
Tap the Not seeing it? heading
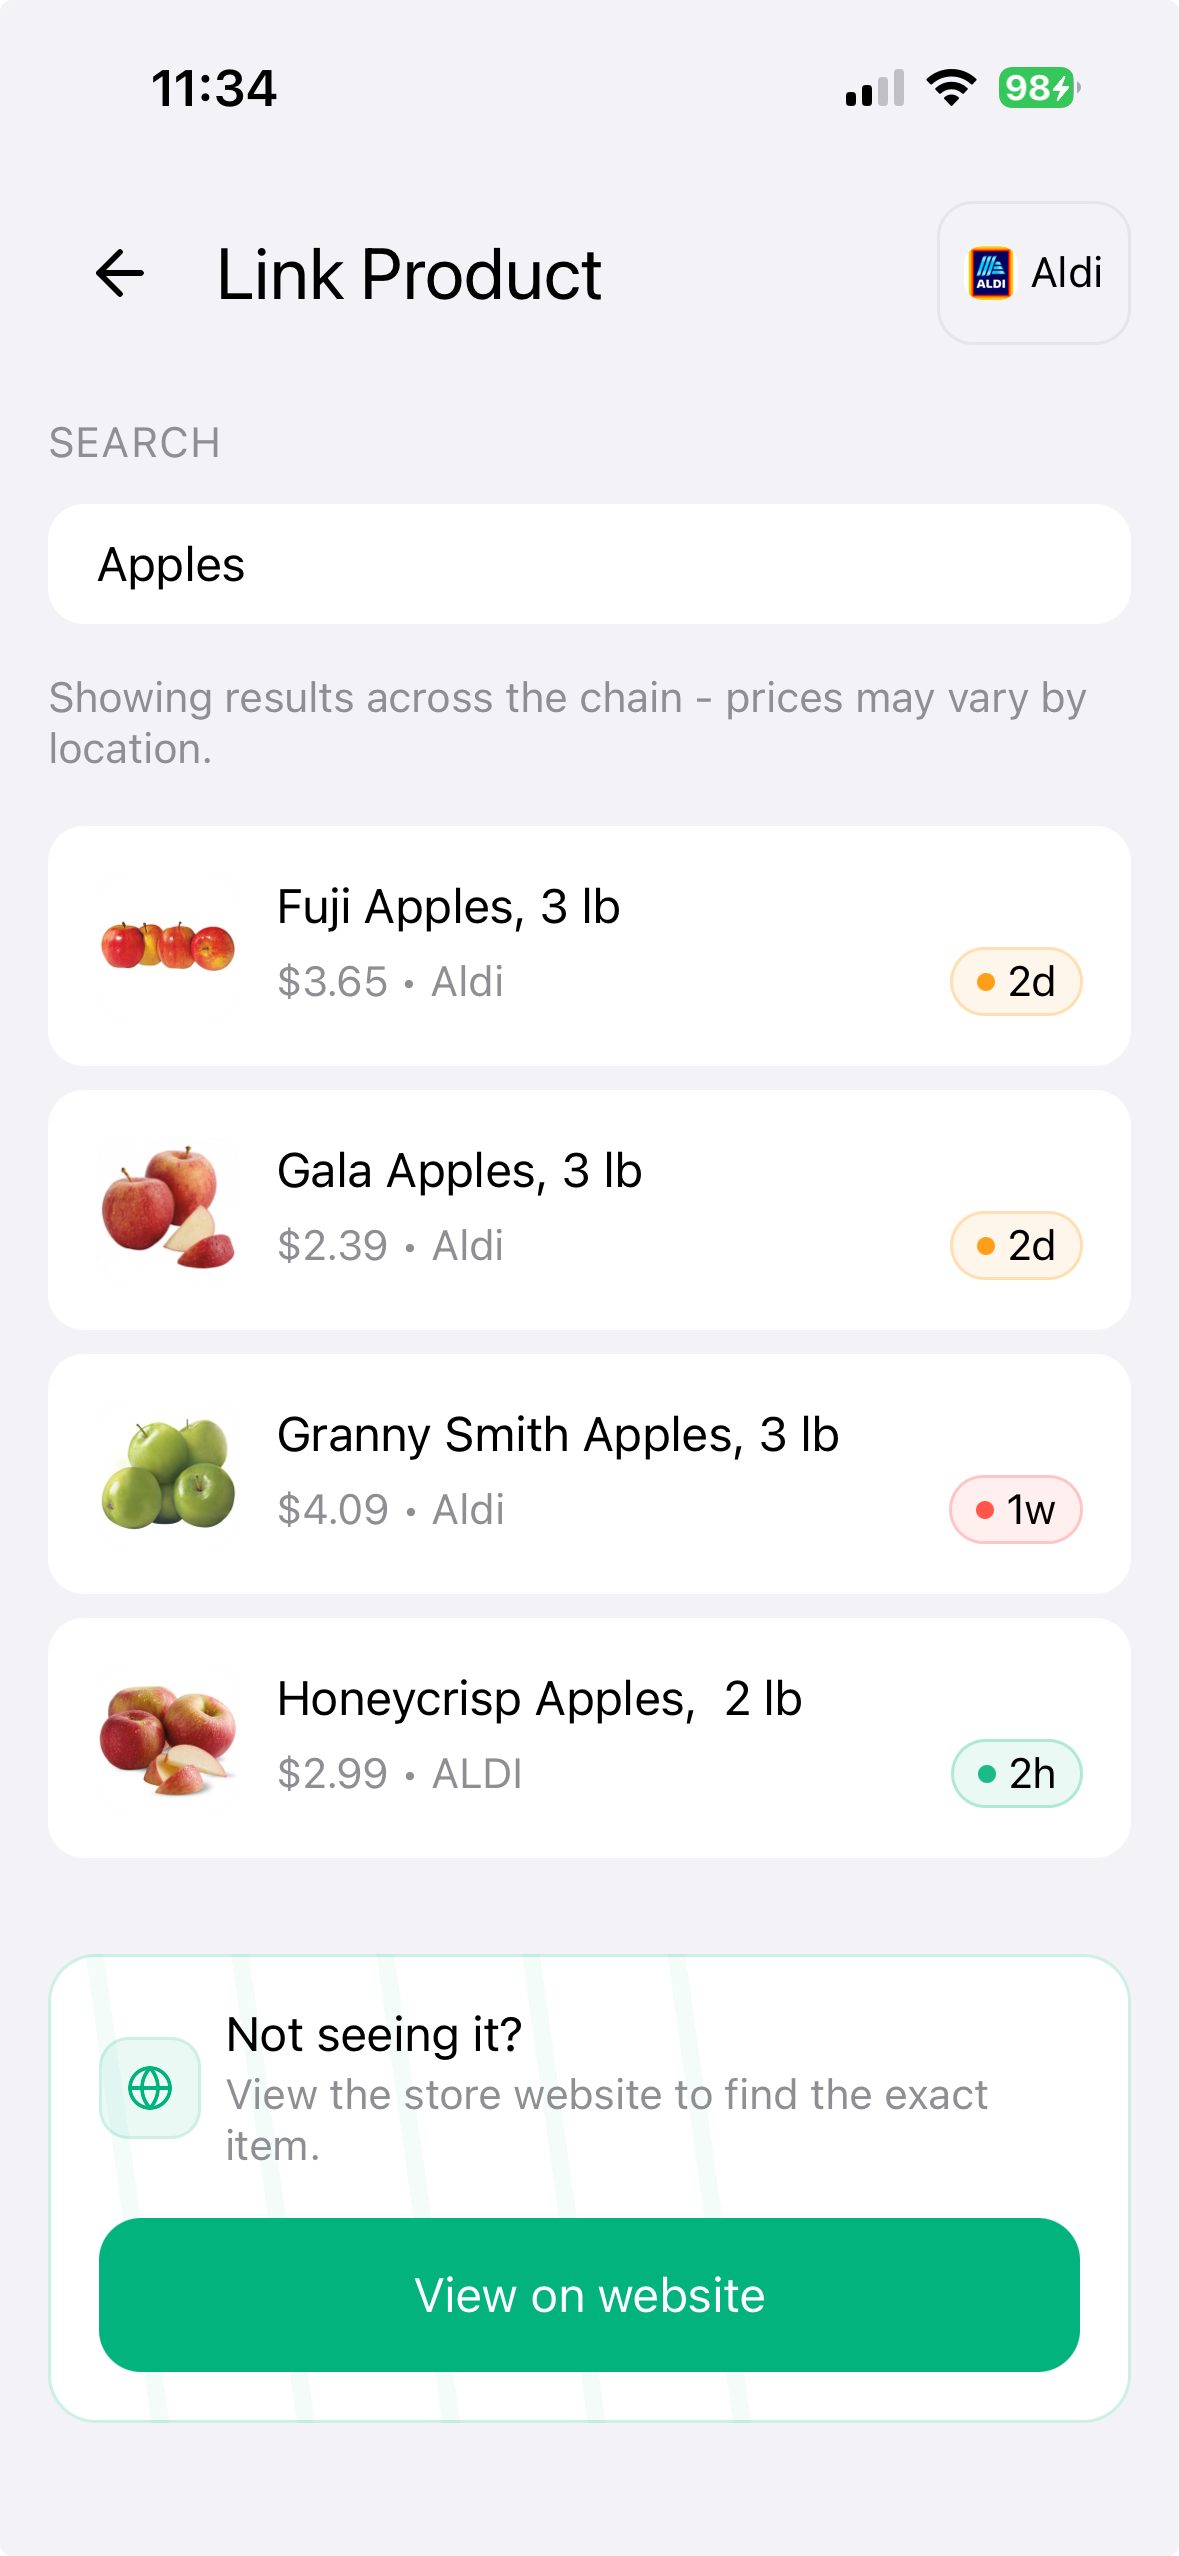pos(375,2034)
